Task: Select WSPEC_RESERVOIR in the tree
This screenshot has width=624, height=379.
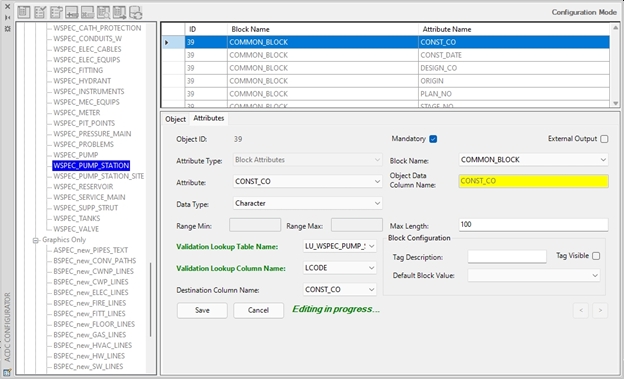Action: click(83, 187)
